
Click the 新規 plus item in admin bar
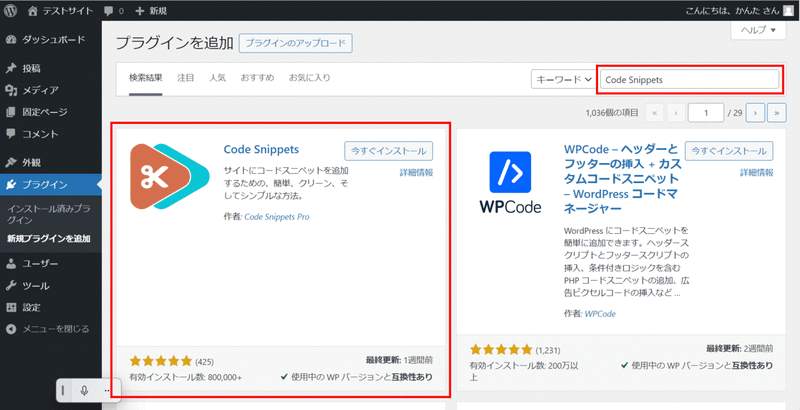(151, 11)
